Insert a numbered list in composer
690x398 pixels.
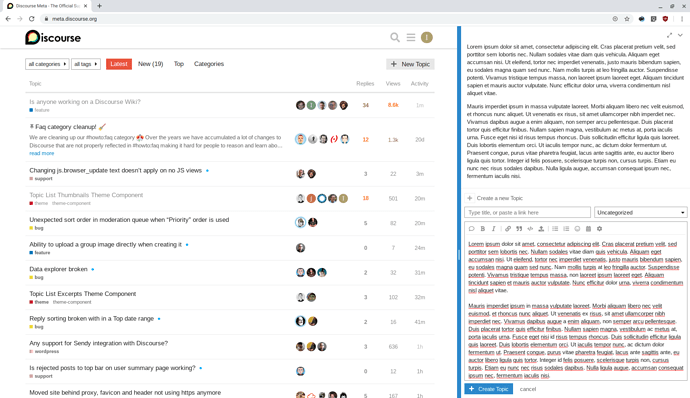pos(566,228)
